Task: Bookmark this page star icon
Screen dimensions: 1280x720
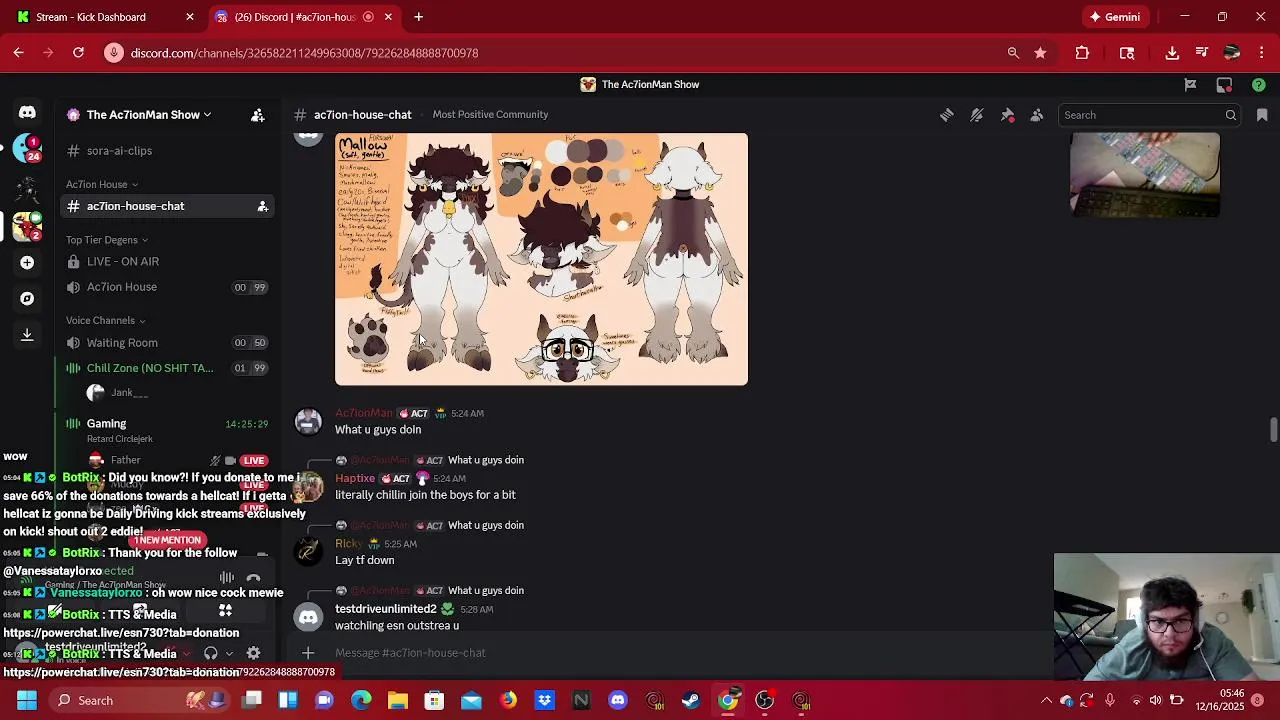Action: [1040, 53]
